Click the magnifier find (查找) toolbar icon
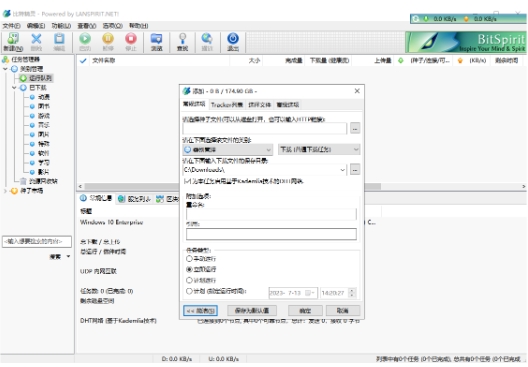Image resolution: width=528 pixels, height=367 pixels. pos(182,39)
